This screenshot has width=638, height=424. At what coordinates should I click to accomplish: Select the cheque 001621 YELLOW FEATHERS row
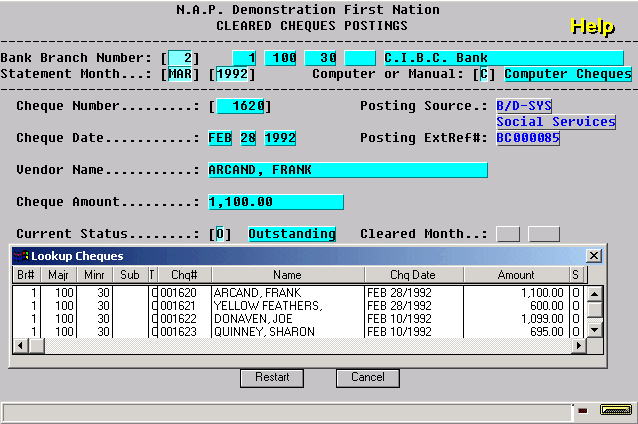tap(299, 306)
